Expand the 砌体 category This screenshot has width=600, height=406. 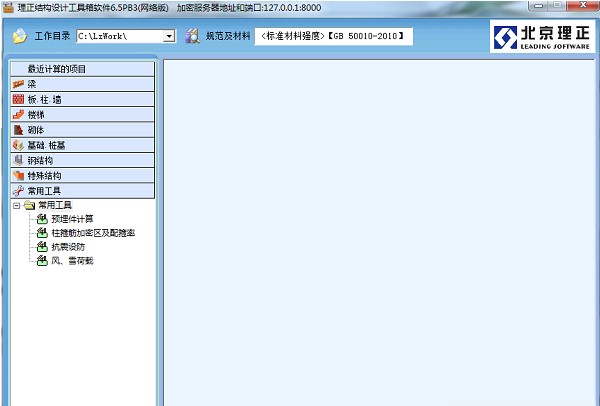point(83,130)
